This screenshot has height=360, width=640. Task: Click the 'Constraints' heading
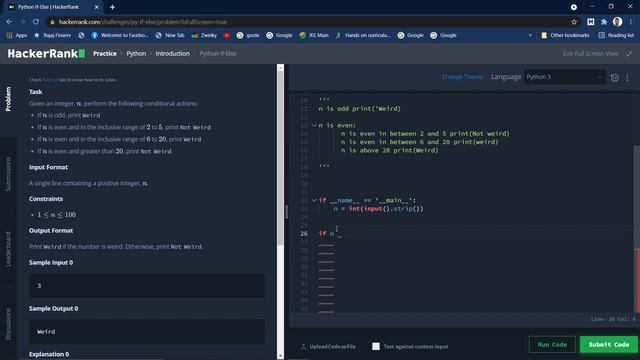tap(46, 199)
